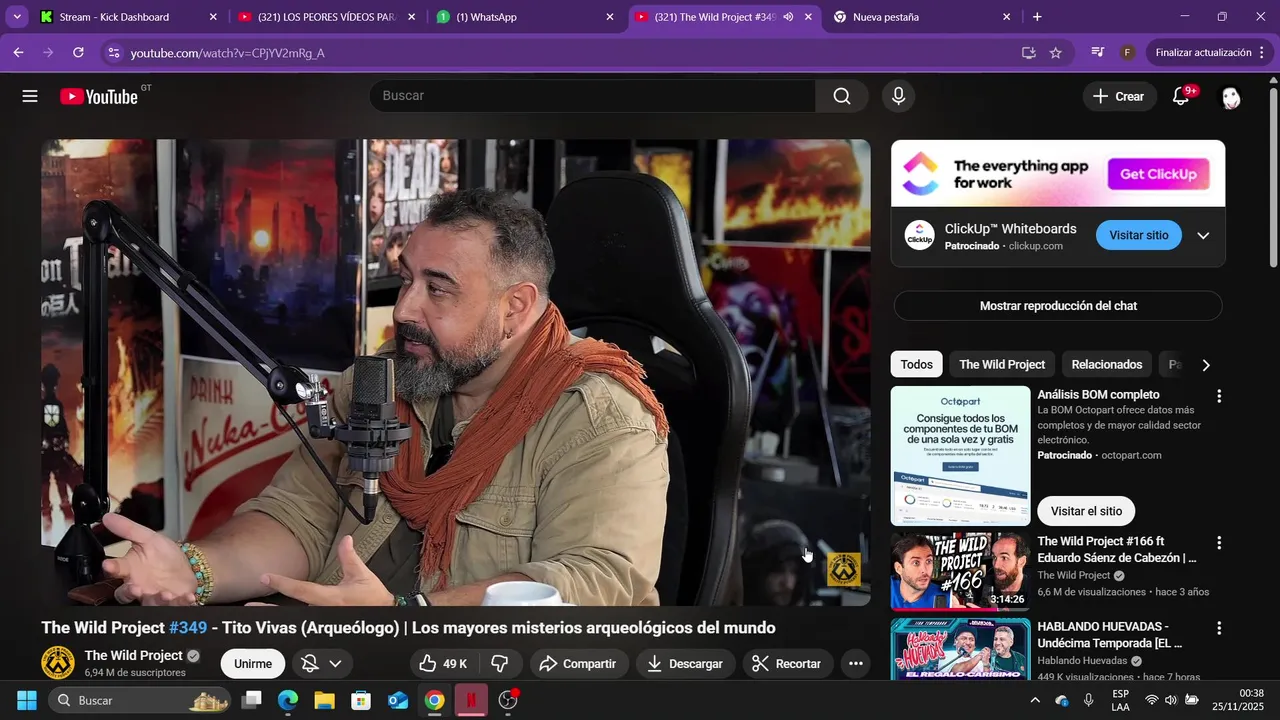Expand the ClickUp ad details chevron
Screen dimensions: 1280x720
click(x=1203, y=236)
